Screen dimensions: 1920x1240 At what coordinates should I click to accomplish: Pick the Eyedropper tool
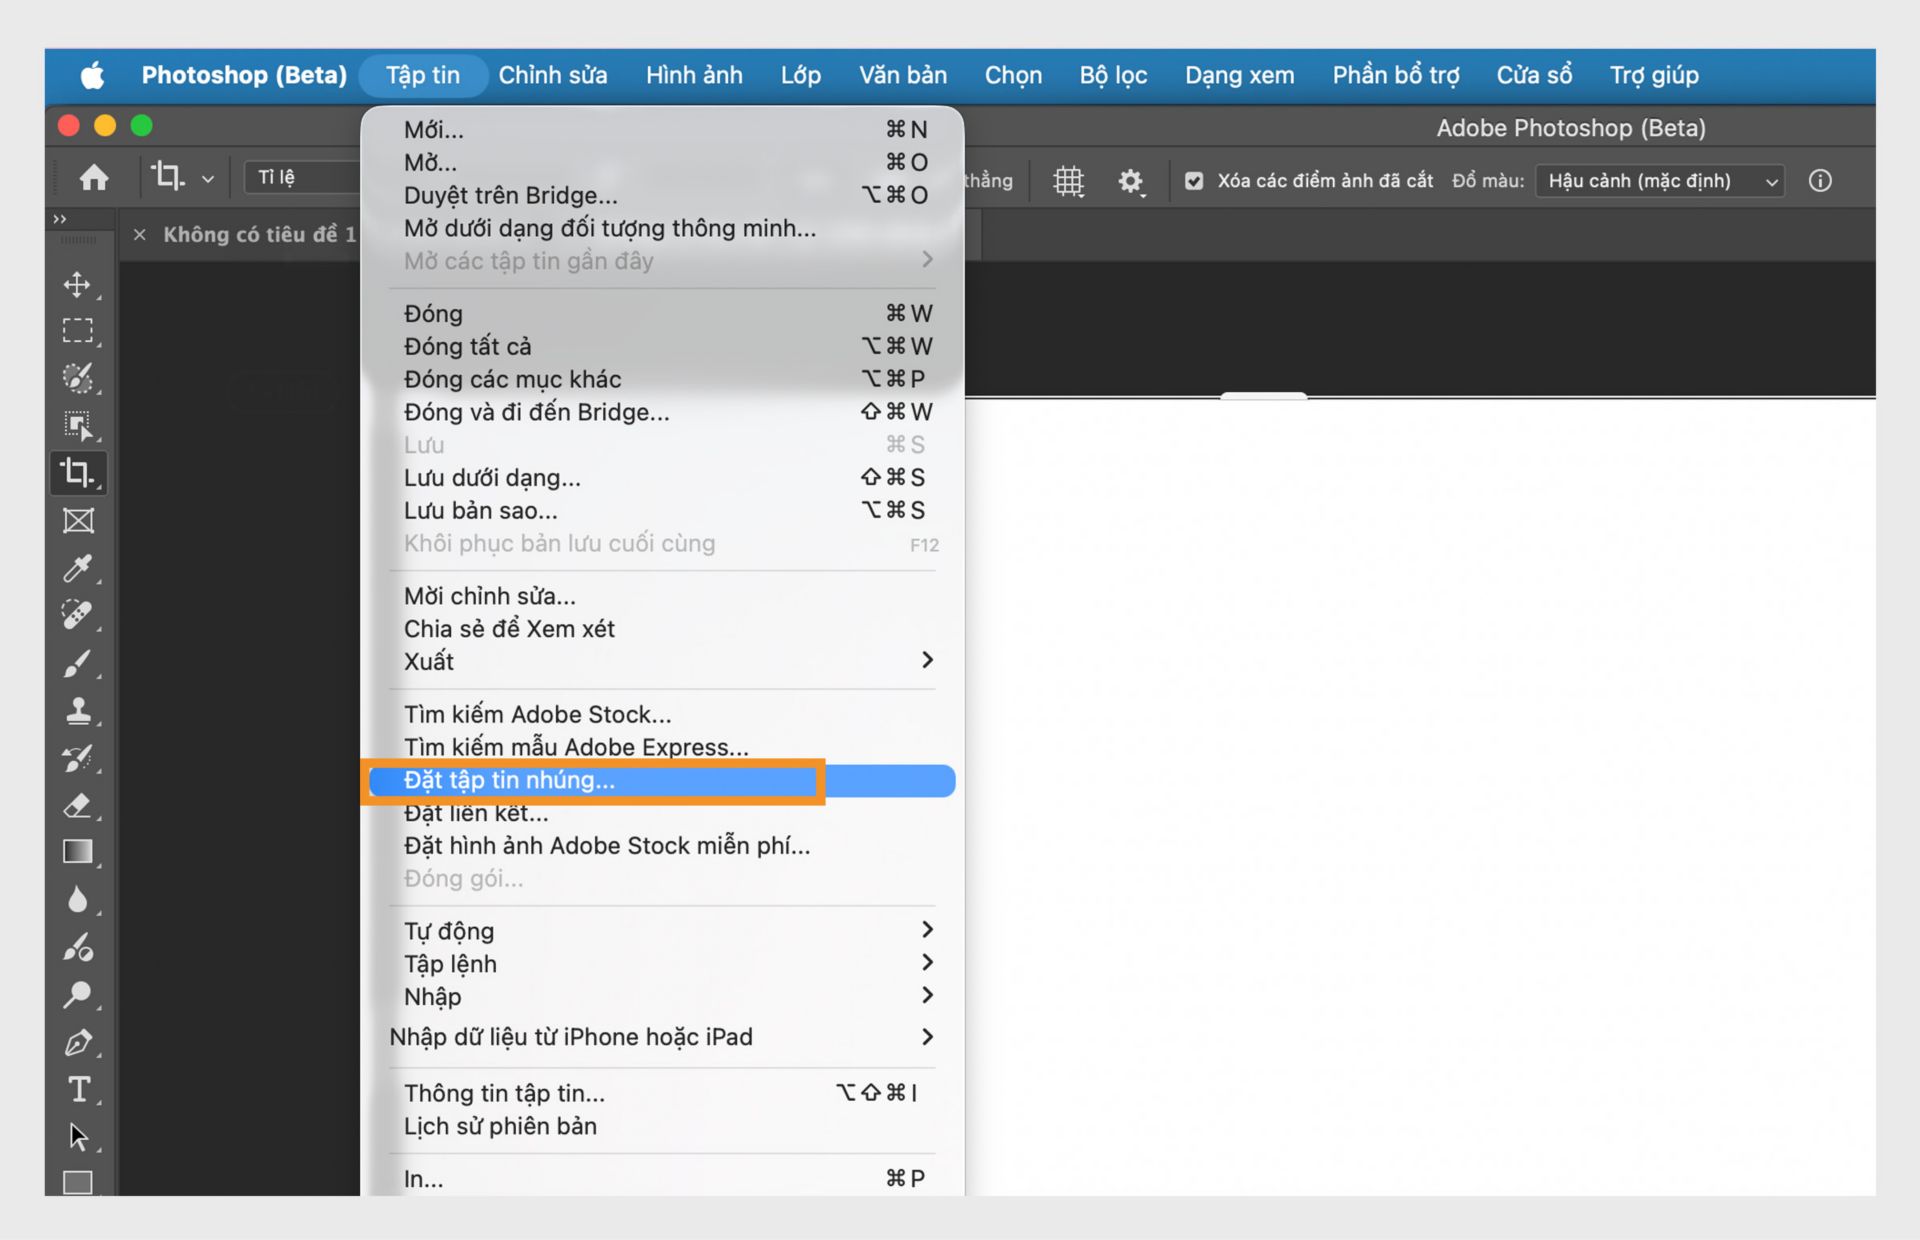pos(78,568)
